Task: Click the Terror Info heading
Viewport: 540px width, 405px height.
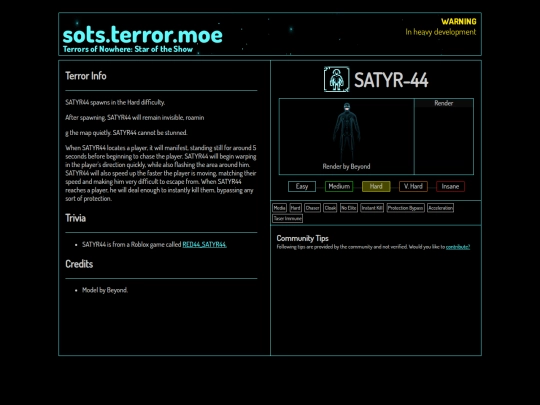Action: 86,76
